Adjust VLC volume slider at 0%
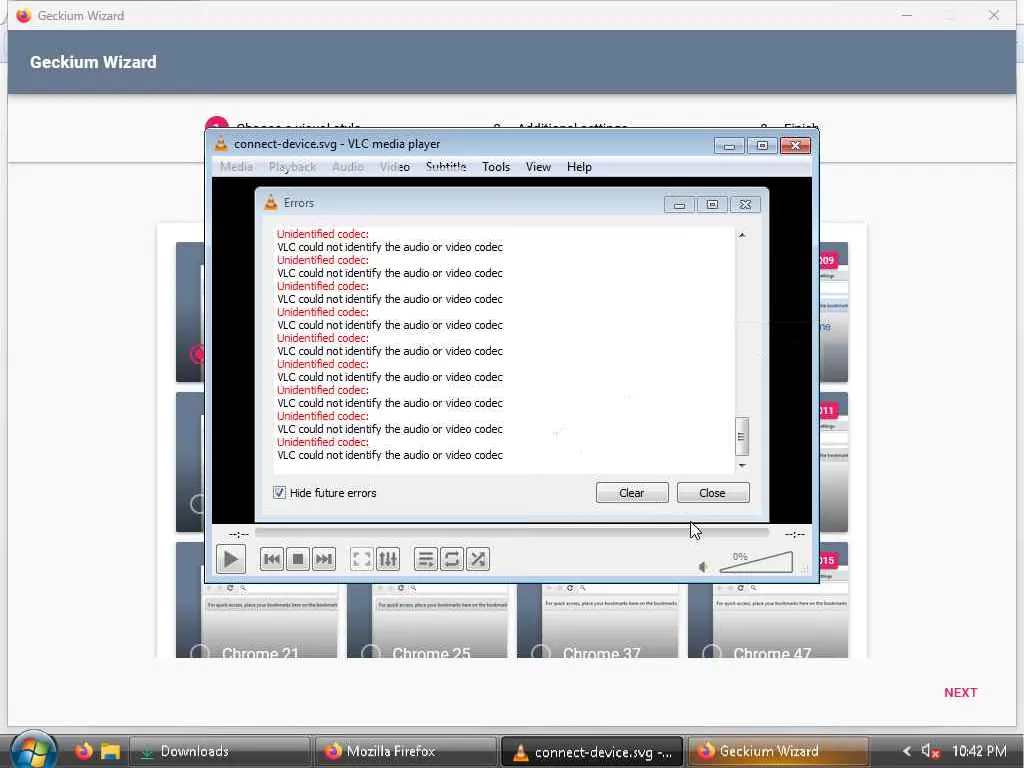Image resolution: width=1024 pixels, height=768 pixels. 756,562
